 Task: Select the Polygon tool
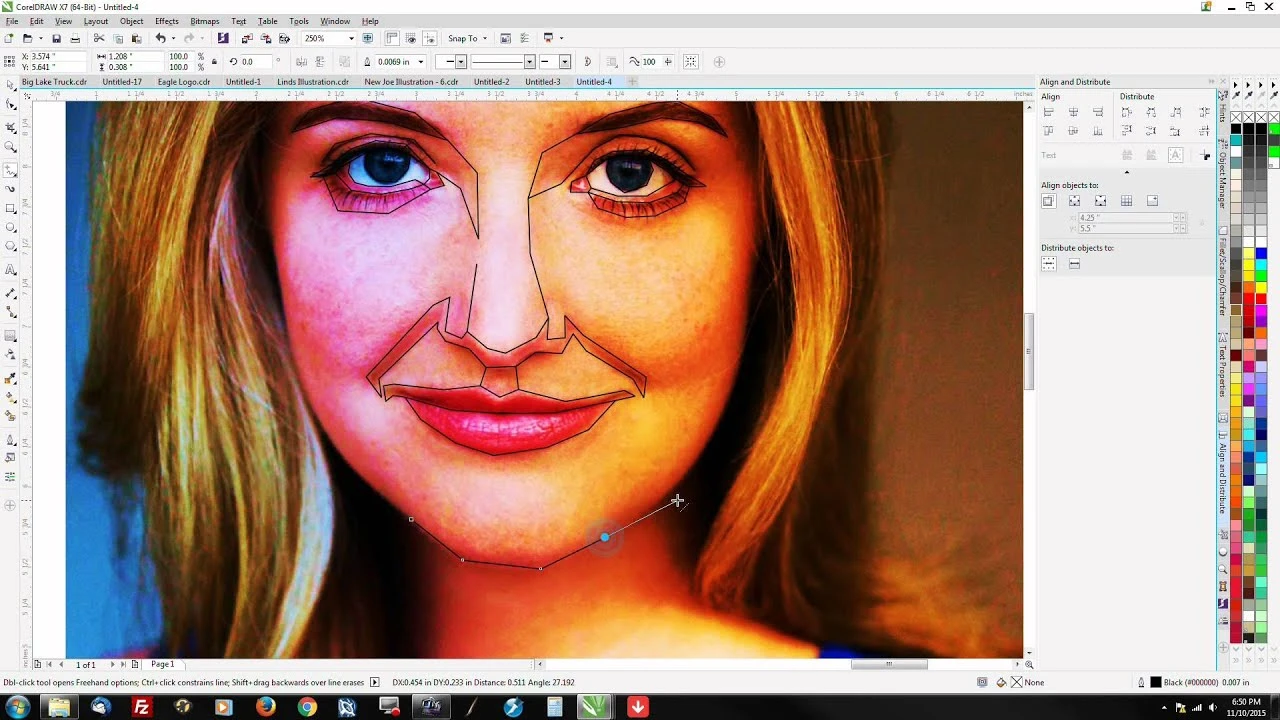click(x=10, y=246)
